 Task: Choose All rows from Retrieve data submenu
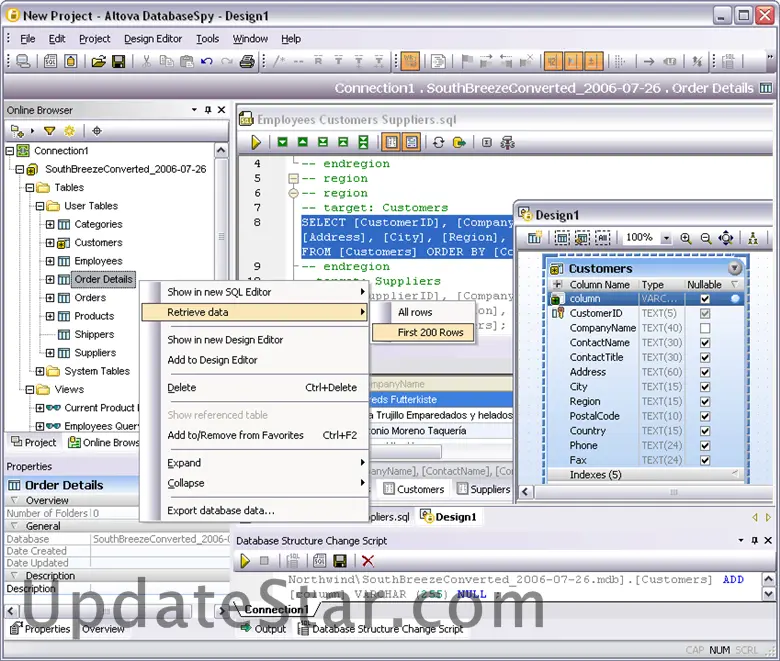coord(415,312)
